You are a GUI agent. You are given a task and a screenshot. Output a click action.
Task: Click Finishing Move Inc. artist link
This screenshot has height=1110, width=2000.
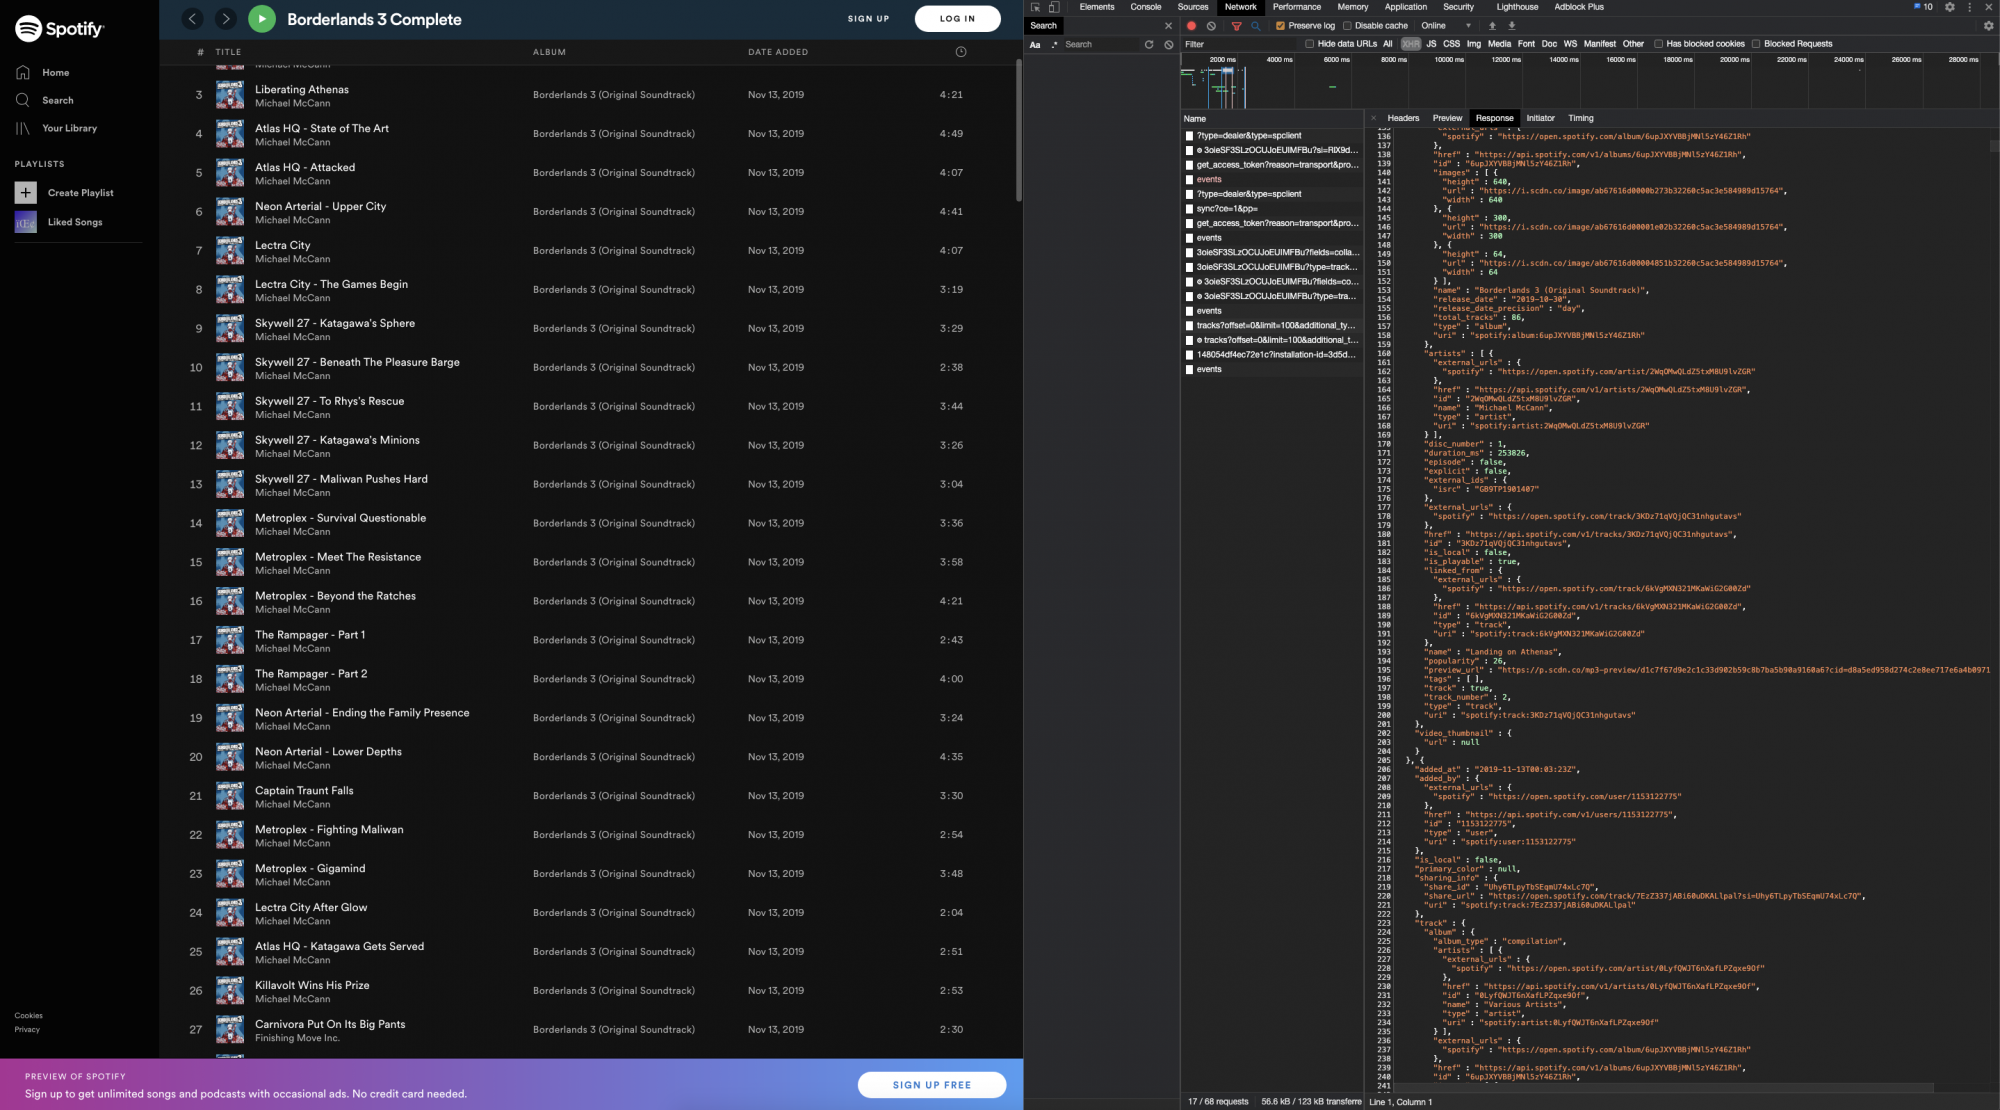click(x=297, y=1038)
